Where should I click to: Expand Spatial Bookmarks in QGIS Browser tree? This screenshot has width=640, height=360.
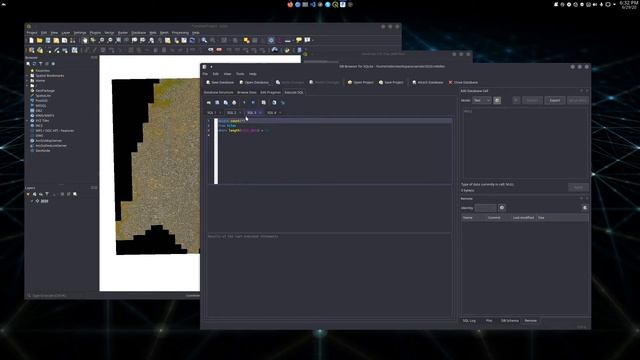27,76
